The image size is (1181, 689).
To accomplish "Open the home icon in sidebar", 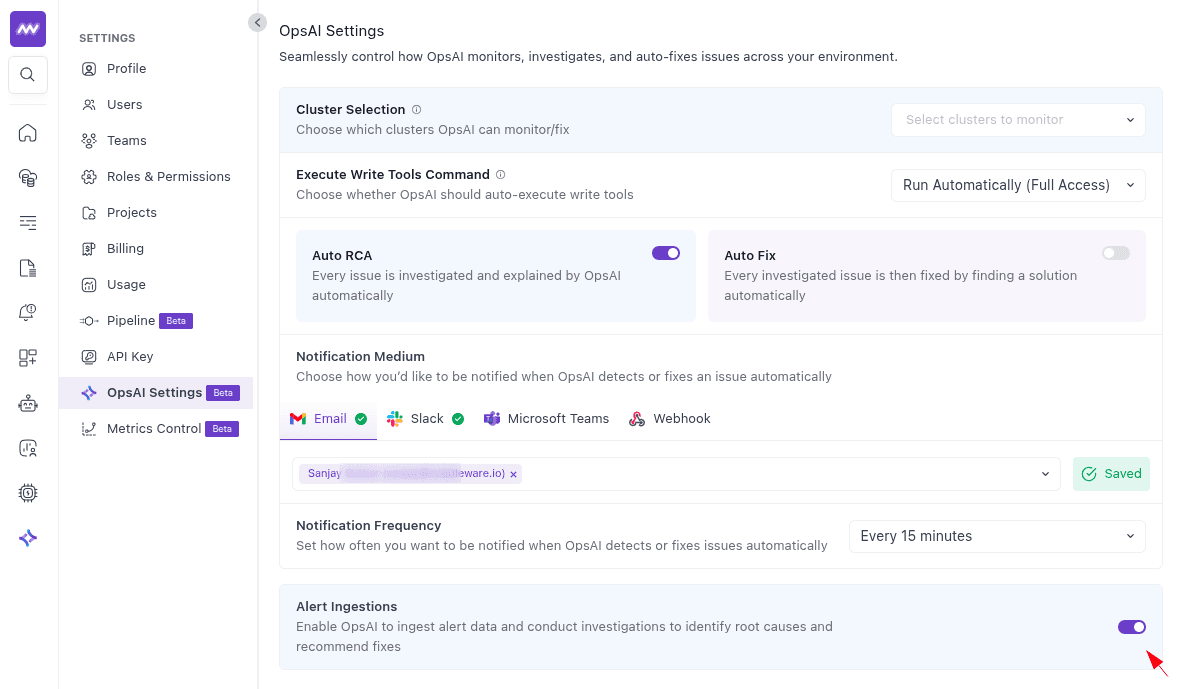I will click(x=28, y=133).
